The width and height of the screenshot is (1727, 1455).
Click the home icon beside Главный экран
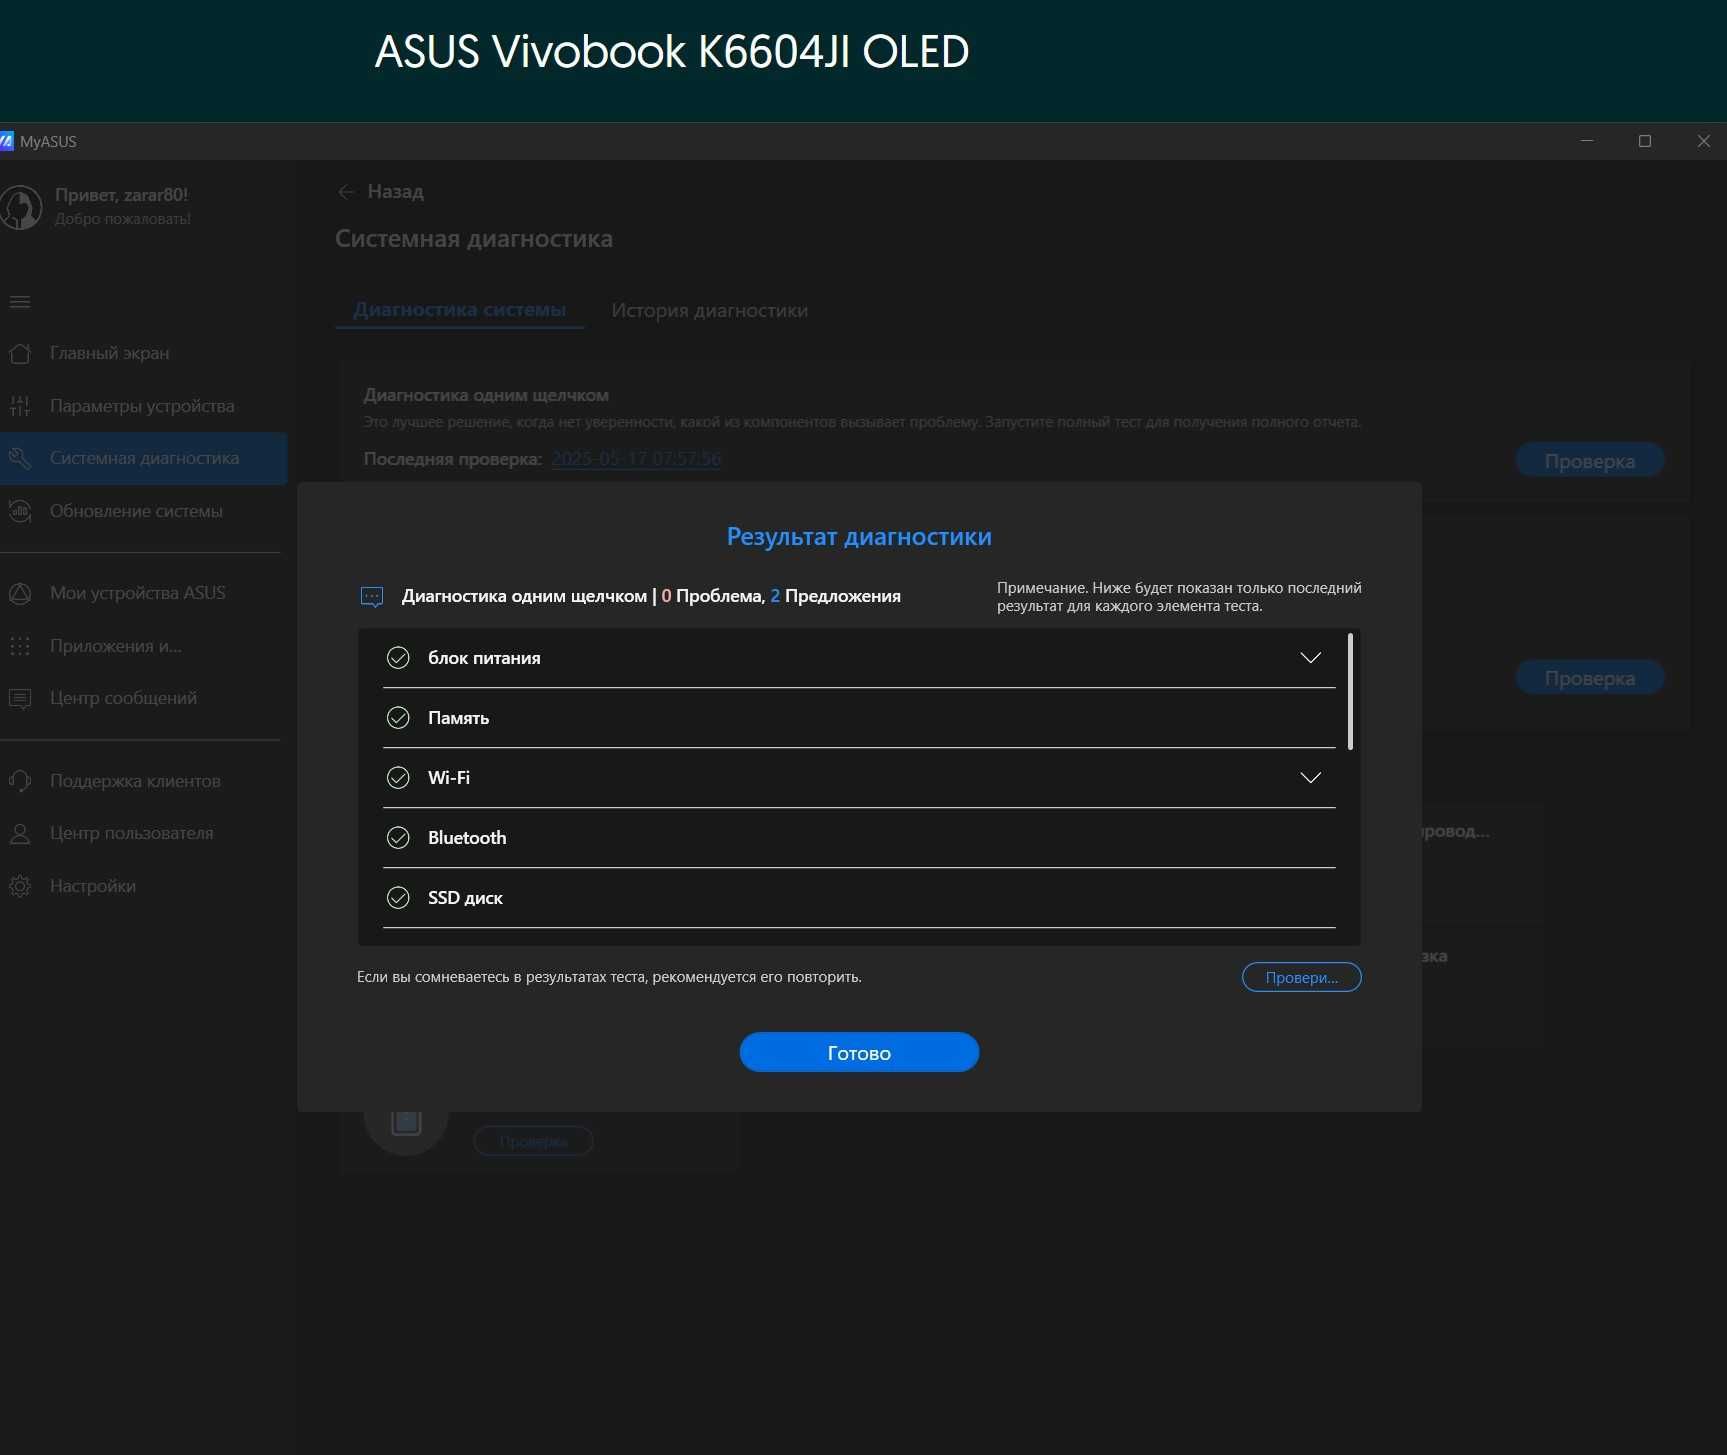pos(20,353)
